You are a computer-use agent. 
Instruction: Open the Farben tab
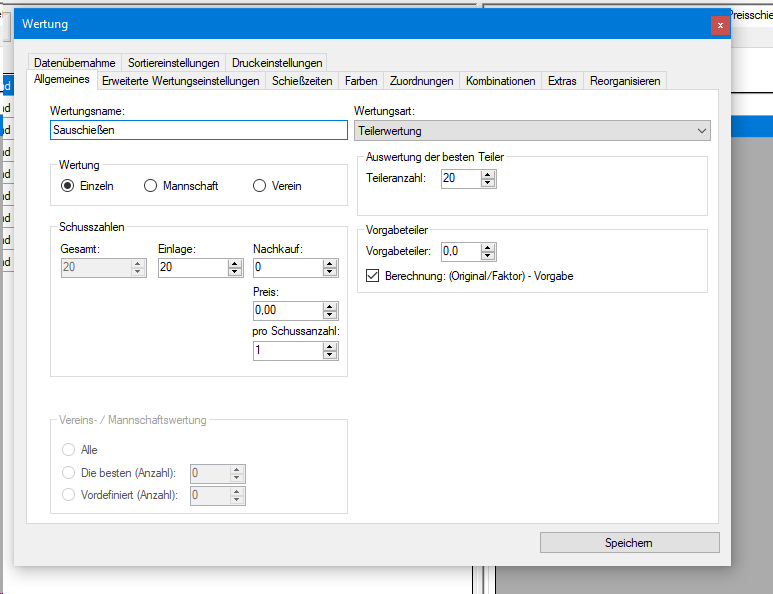click(x=361, y=81)
